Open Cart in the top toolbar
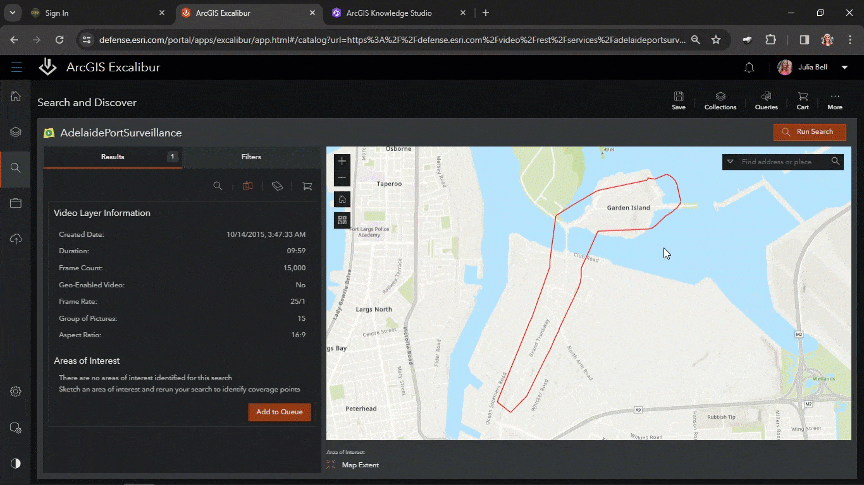Image resolution: width=864 pixels, height=485 pixels. pyautogui.click(x=802, y=101)
